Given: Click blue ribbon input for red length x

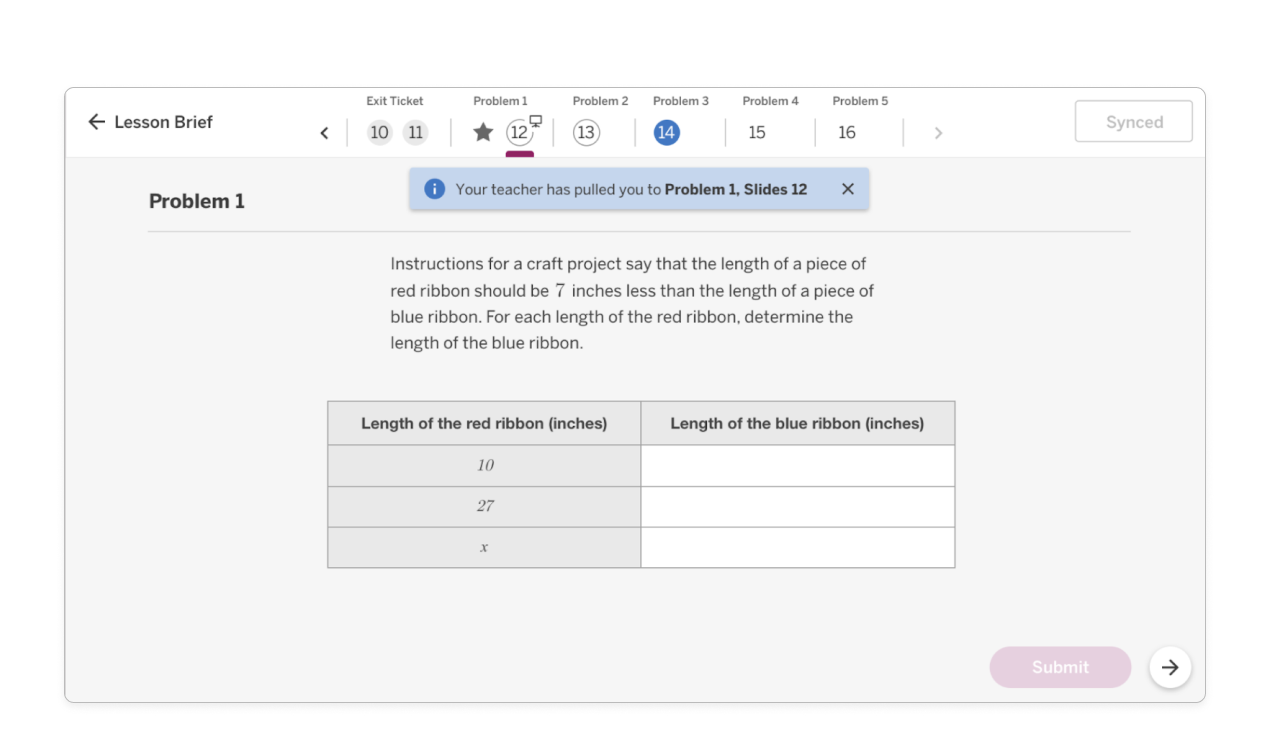Looking at the screenshot, I should (798, 547).
